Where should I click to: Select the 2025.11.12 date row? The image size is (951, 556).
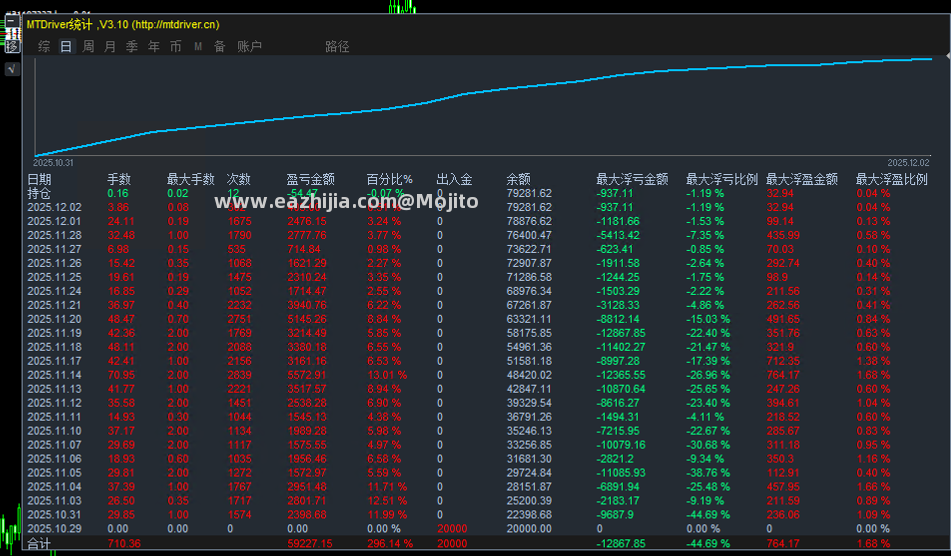pos(54,403)
